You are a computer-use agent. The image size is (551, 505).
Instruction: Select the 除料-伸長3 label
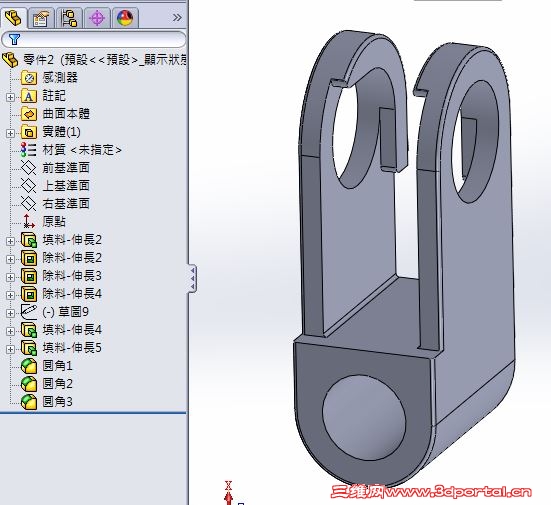pyautogui.click(x=72, y=276)
